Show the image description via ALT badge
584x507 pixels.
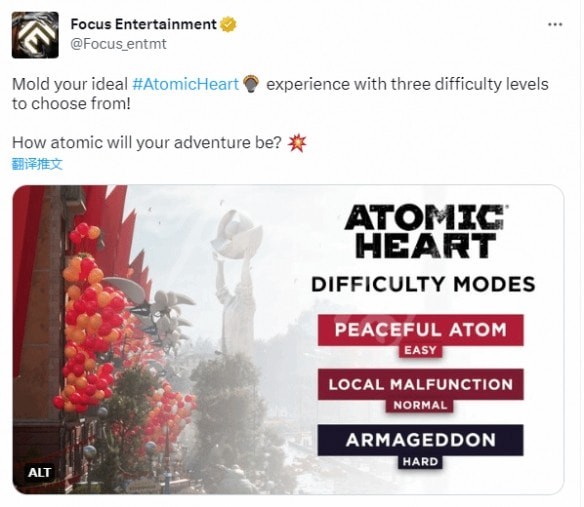point(39,473)
